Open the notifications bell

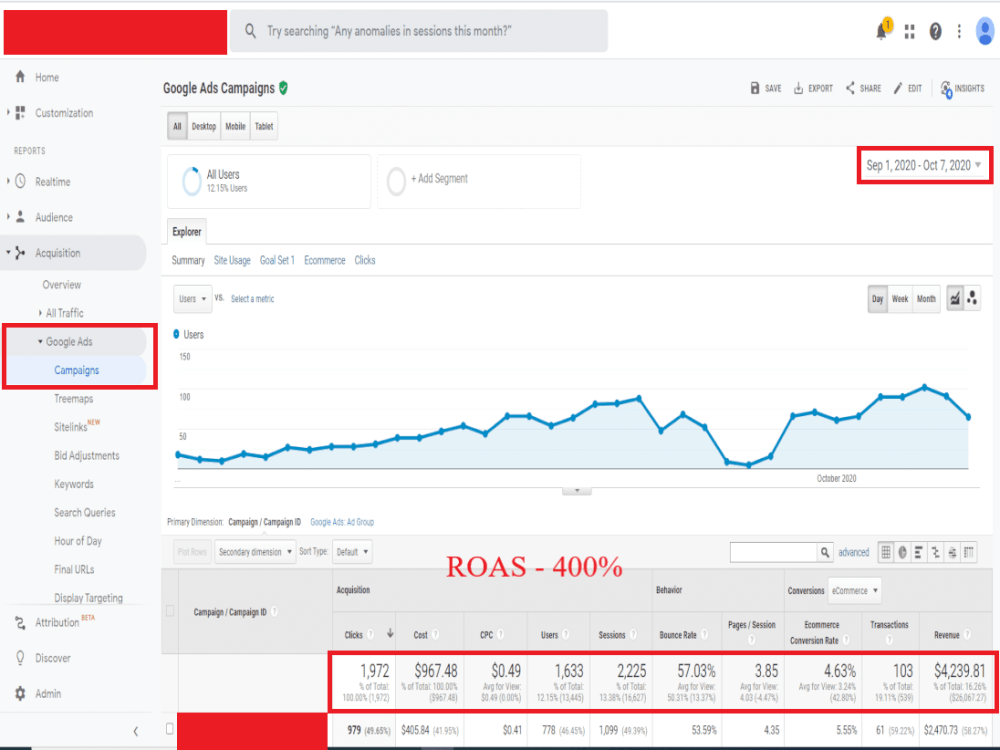coord(883,30)
